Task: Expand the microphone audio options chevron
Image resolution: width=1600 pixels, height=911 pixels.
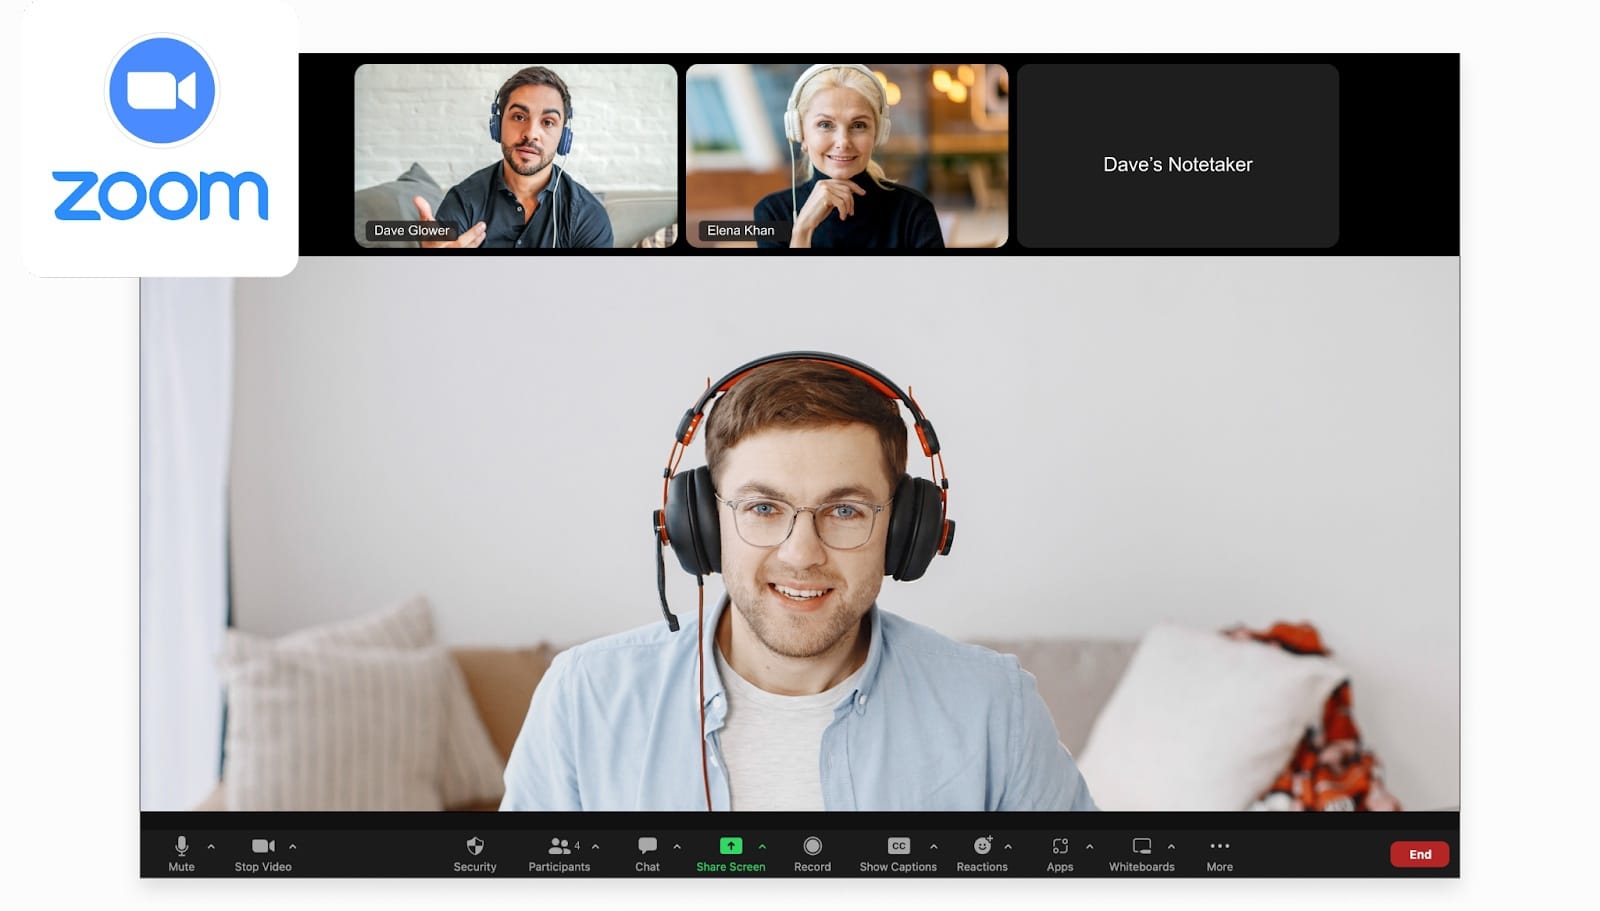Action: tap(209, 845)
